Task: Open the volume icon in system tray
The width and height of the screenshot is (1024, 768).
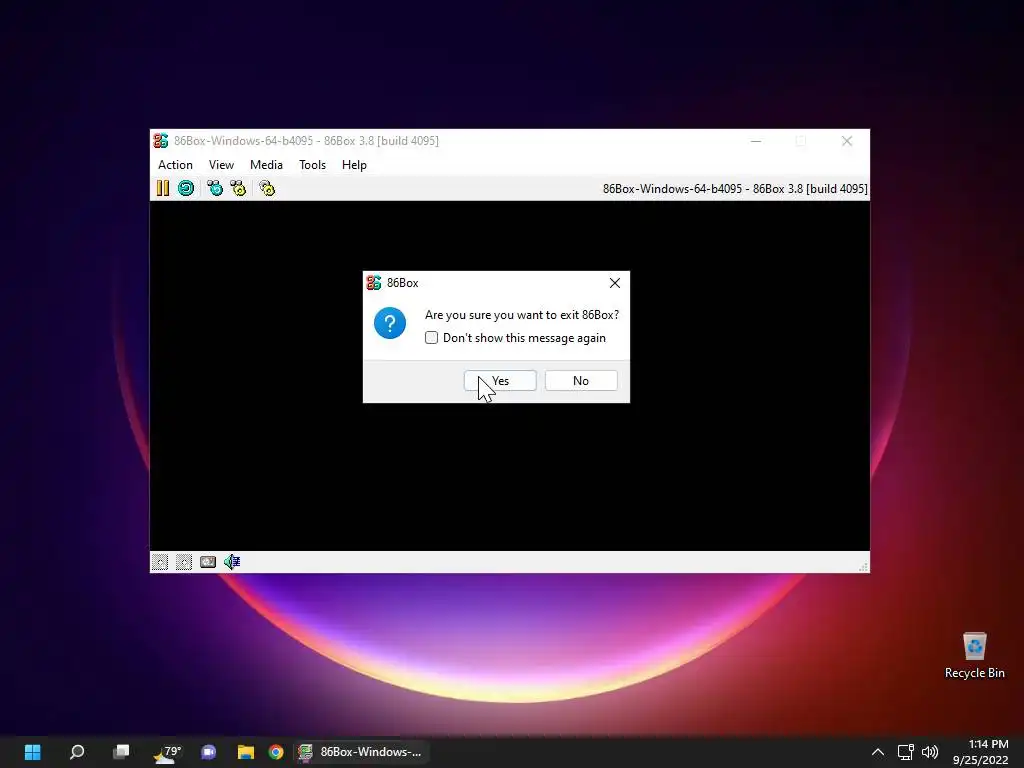Action: click(930, 752)
